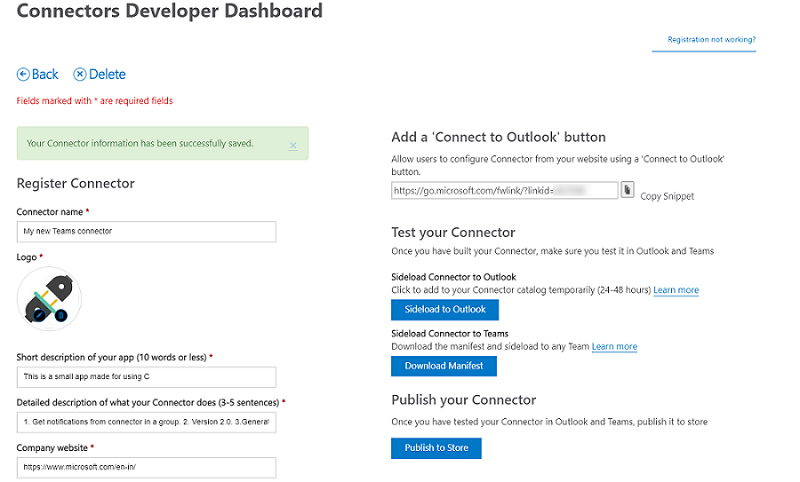This screenshot has height=482, width=800.
Task: Click the connector logo image
Action: (x=49, y=298)
